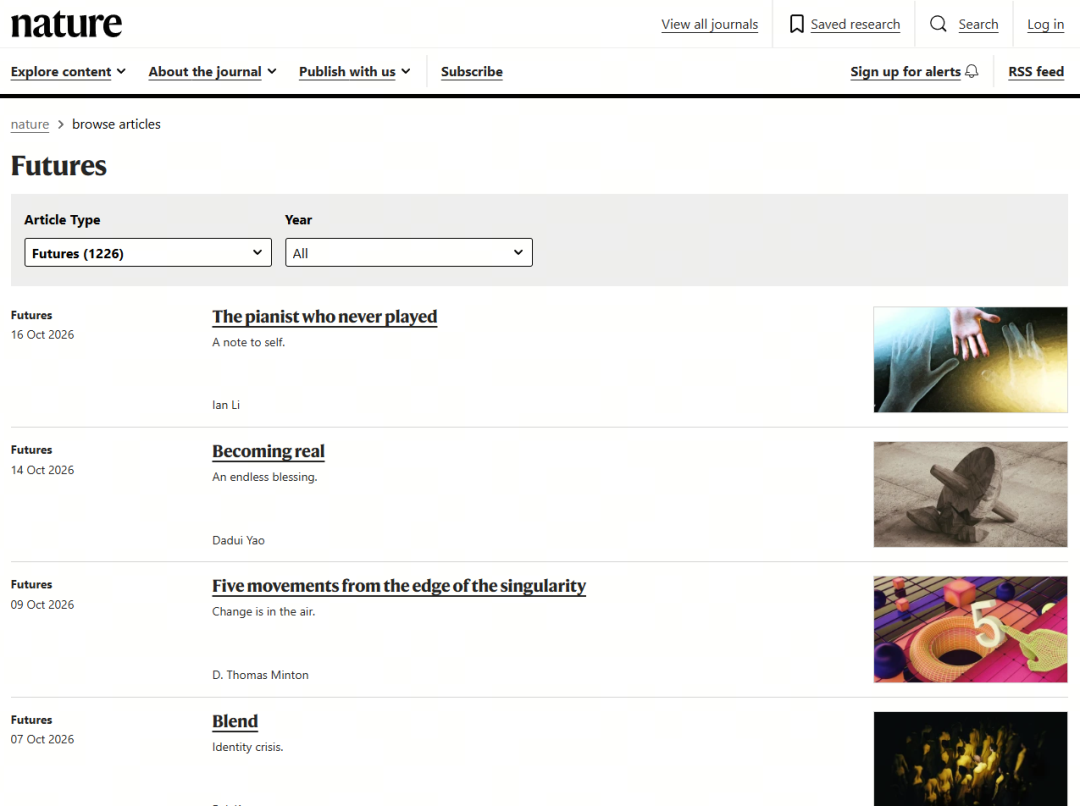Click the Five movements article thumbnail
This screenshot has height=806, width=1080.
pyautogui.click(x=970, y=630)
